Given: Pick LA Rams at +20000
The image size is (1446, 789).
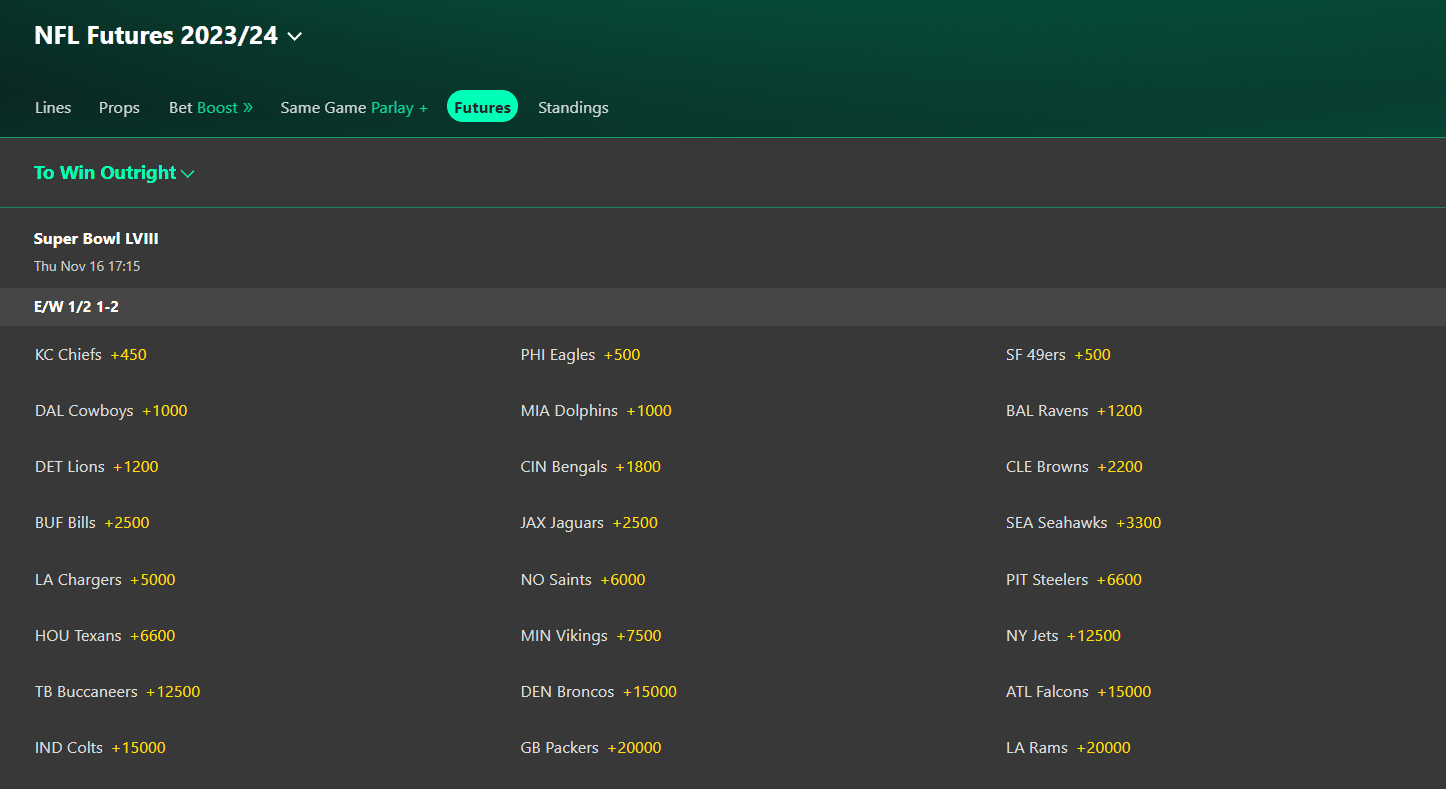Looking at the screenshot, I should coord(1068,748).
